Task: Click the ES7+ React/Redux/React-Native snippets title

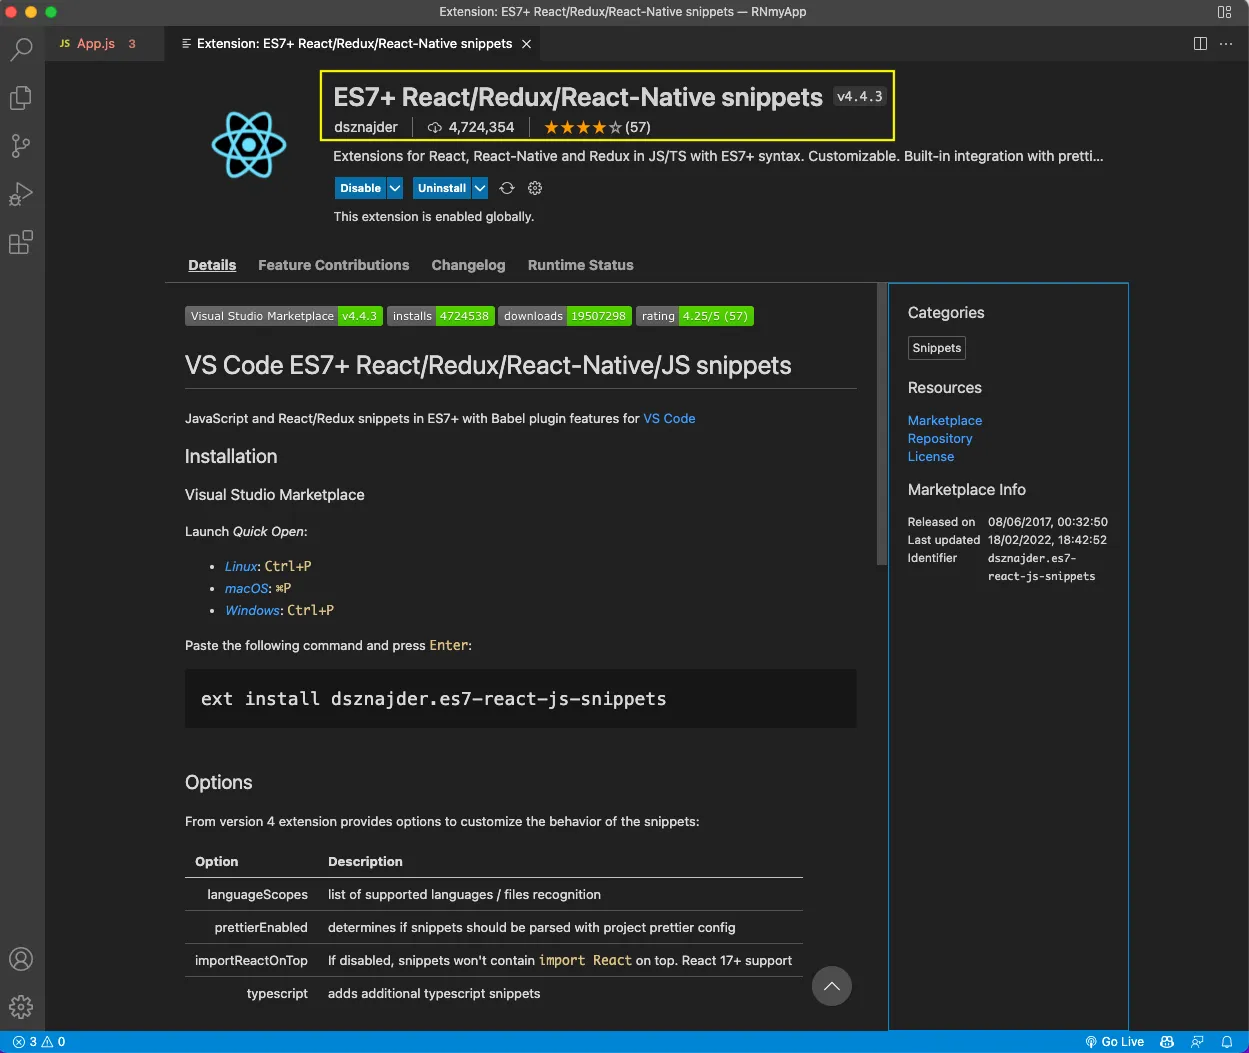Action: (578, 97)
